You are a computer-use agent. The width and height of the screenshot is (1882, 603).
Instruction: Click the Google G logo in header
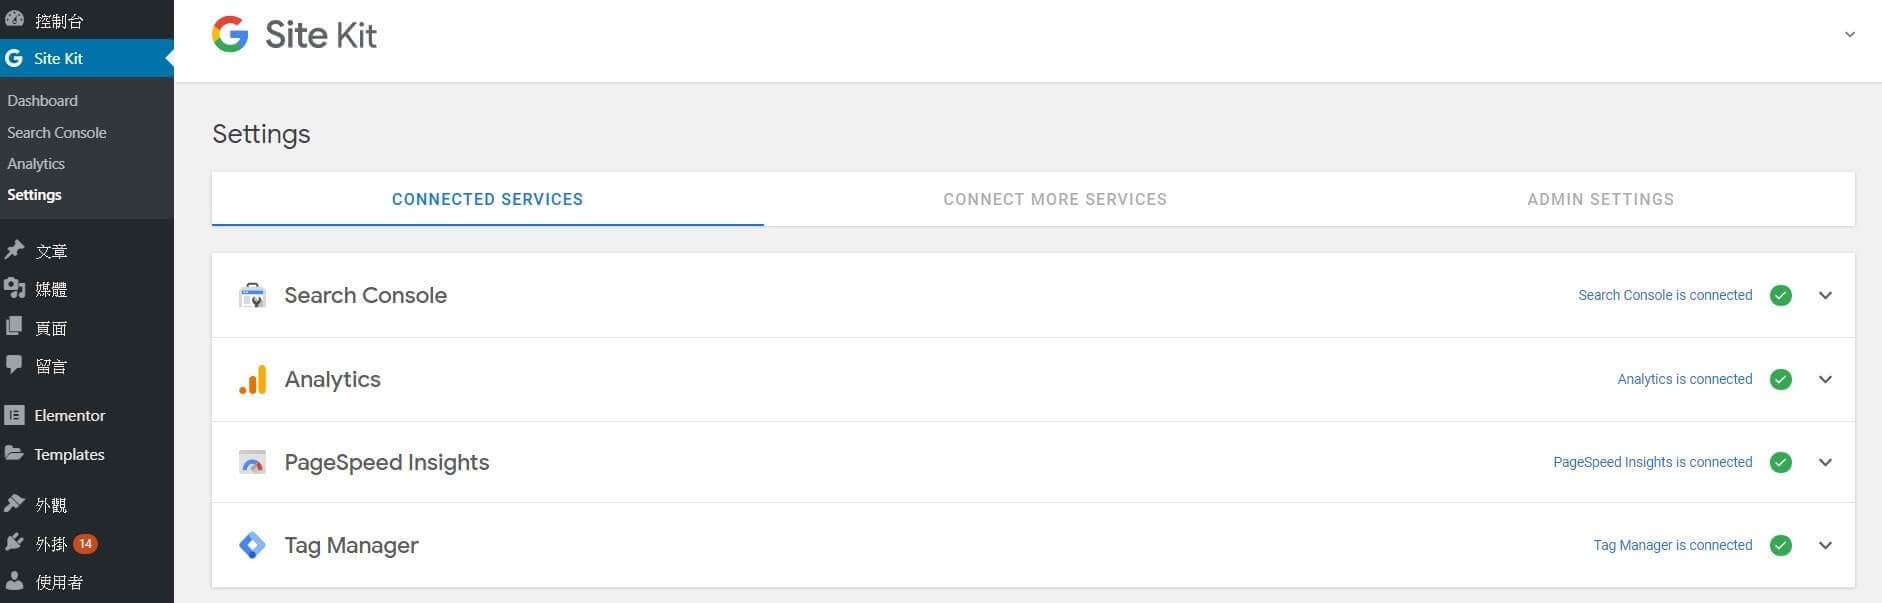[230, 35]
